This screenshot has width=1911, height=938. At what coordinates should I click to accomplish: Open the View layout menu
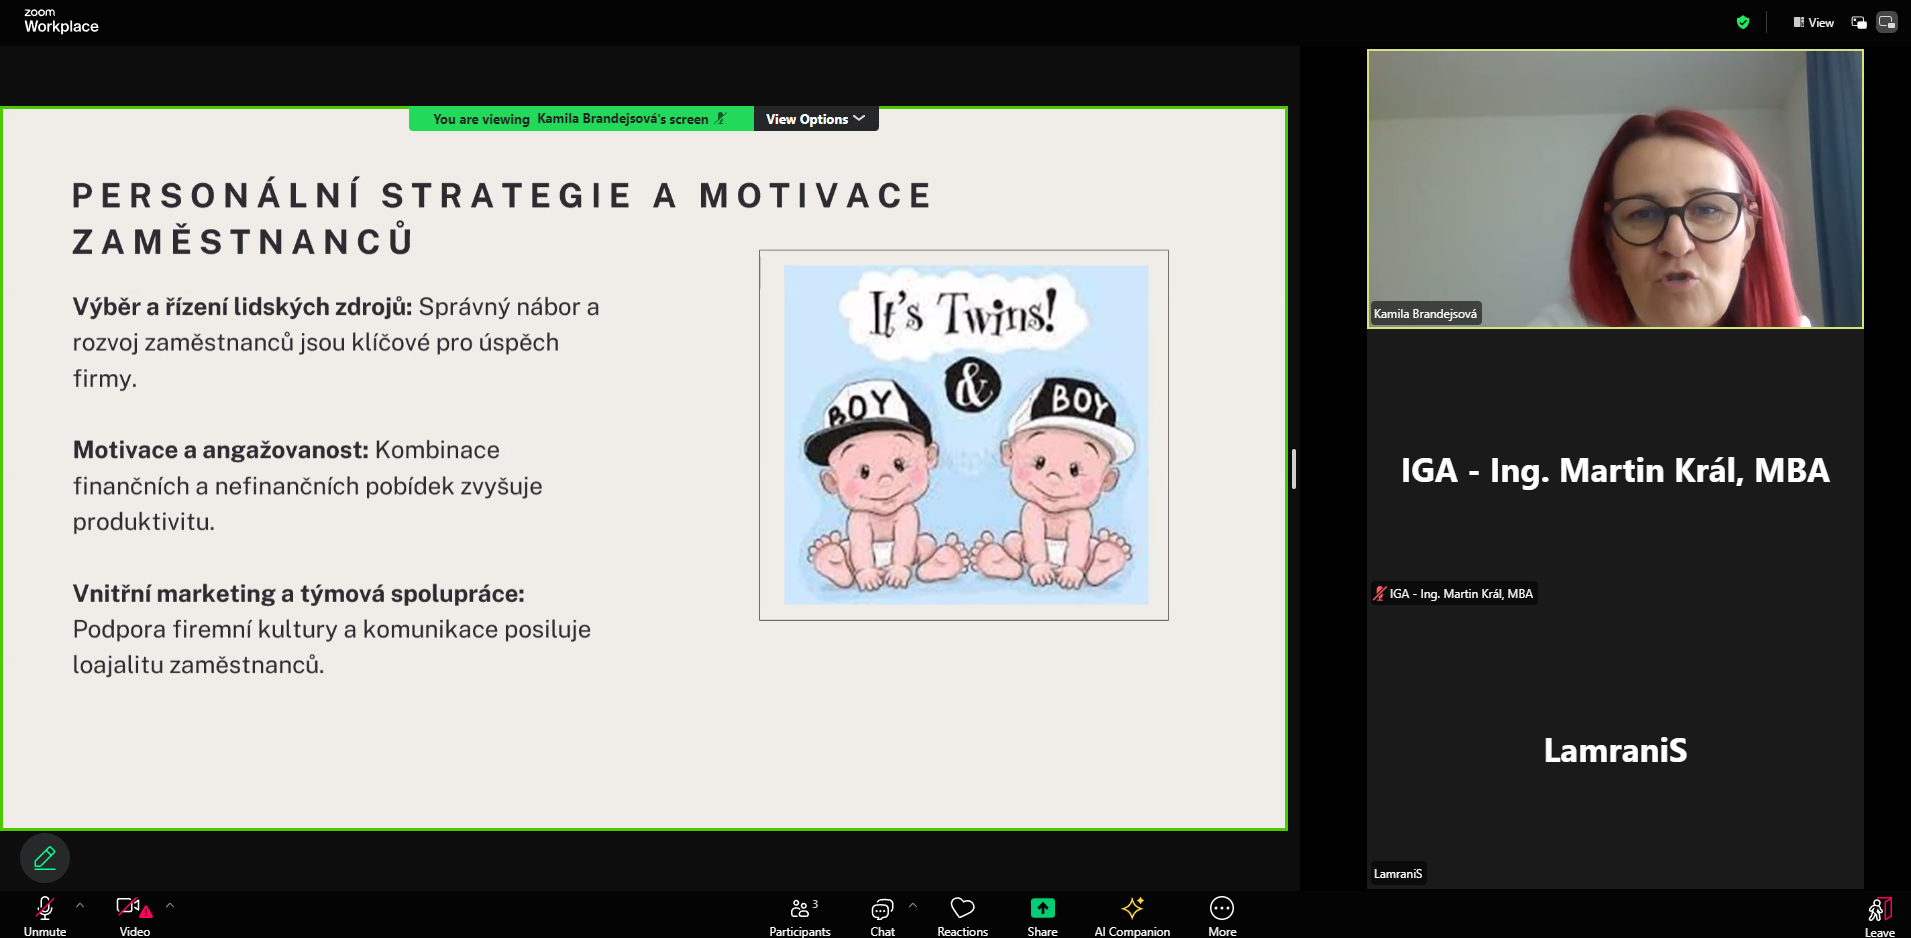pos(1814,22)
